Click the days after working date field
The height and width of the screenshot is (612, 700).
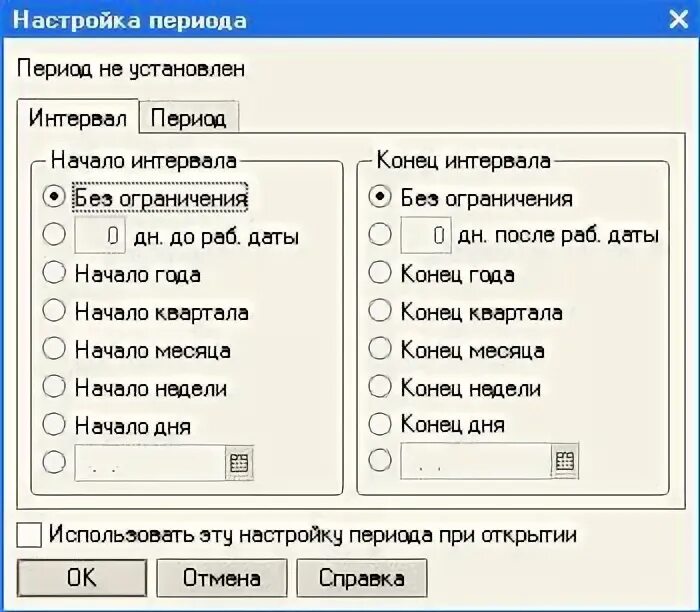click(425, 235)
